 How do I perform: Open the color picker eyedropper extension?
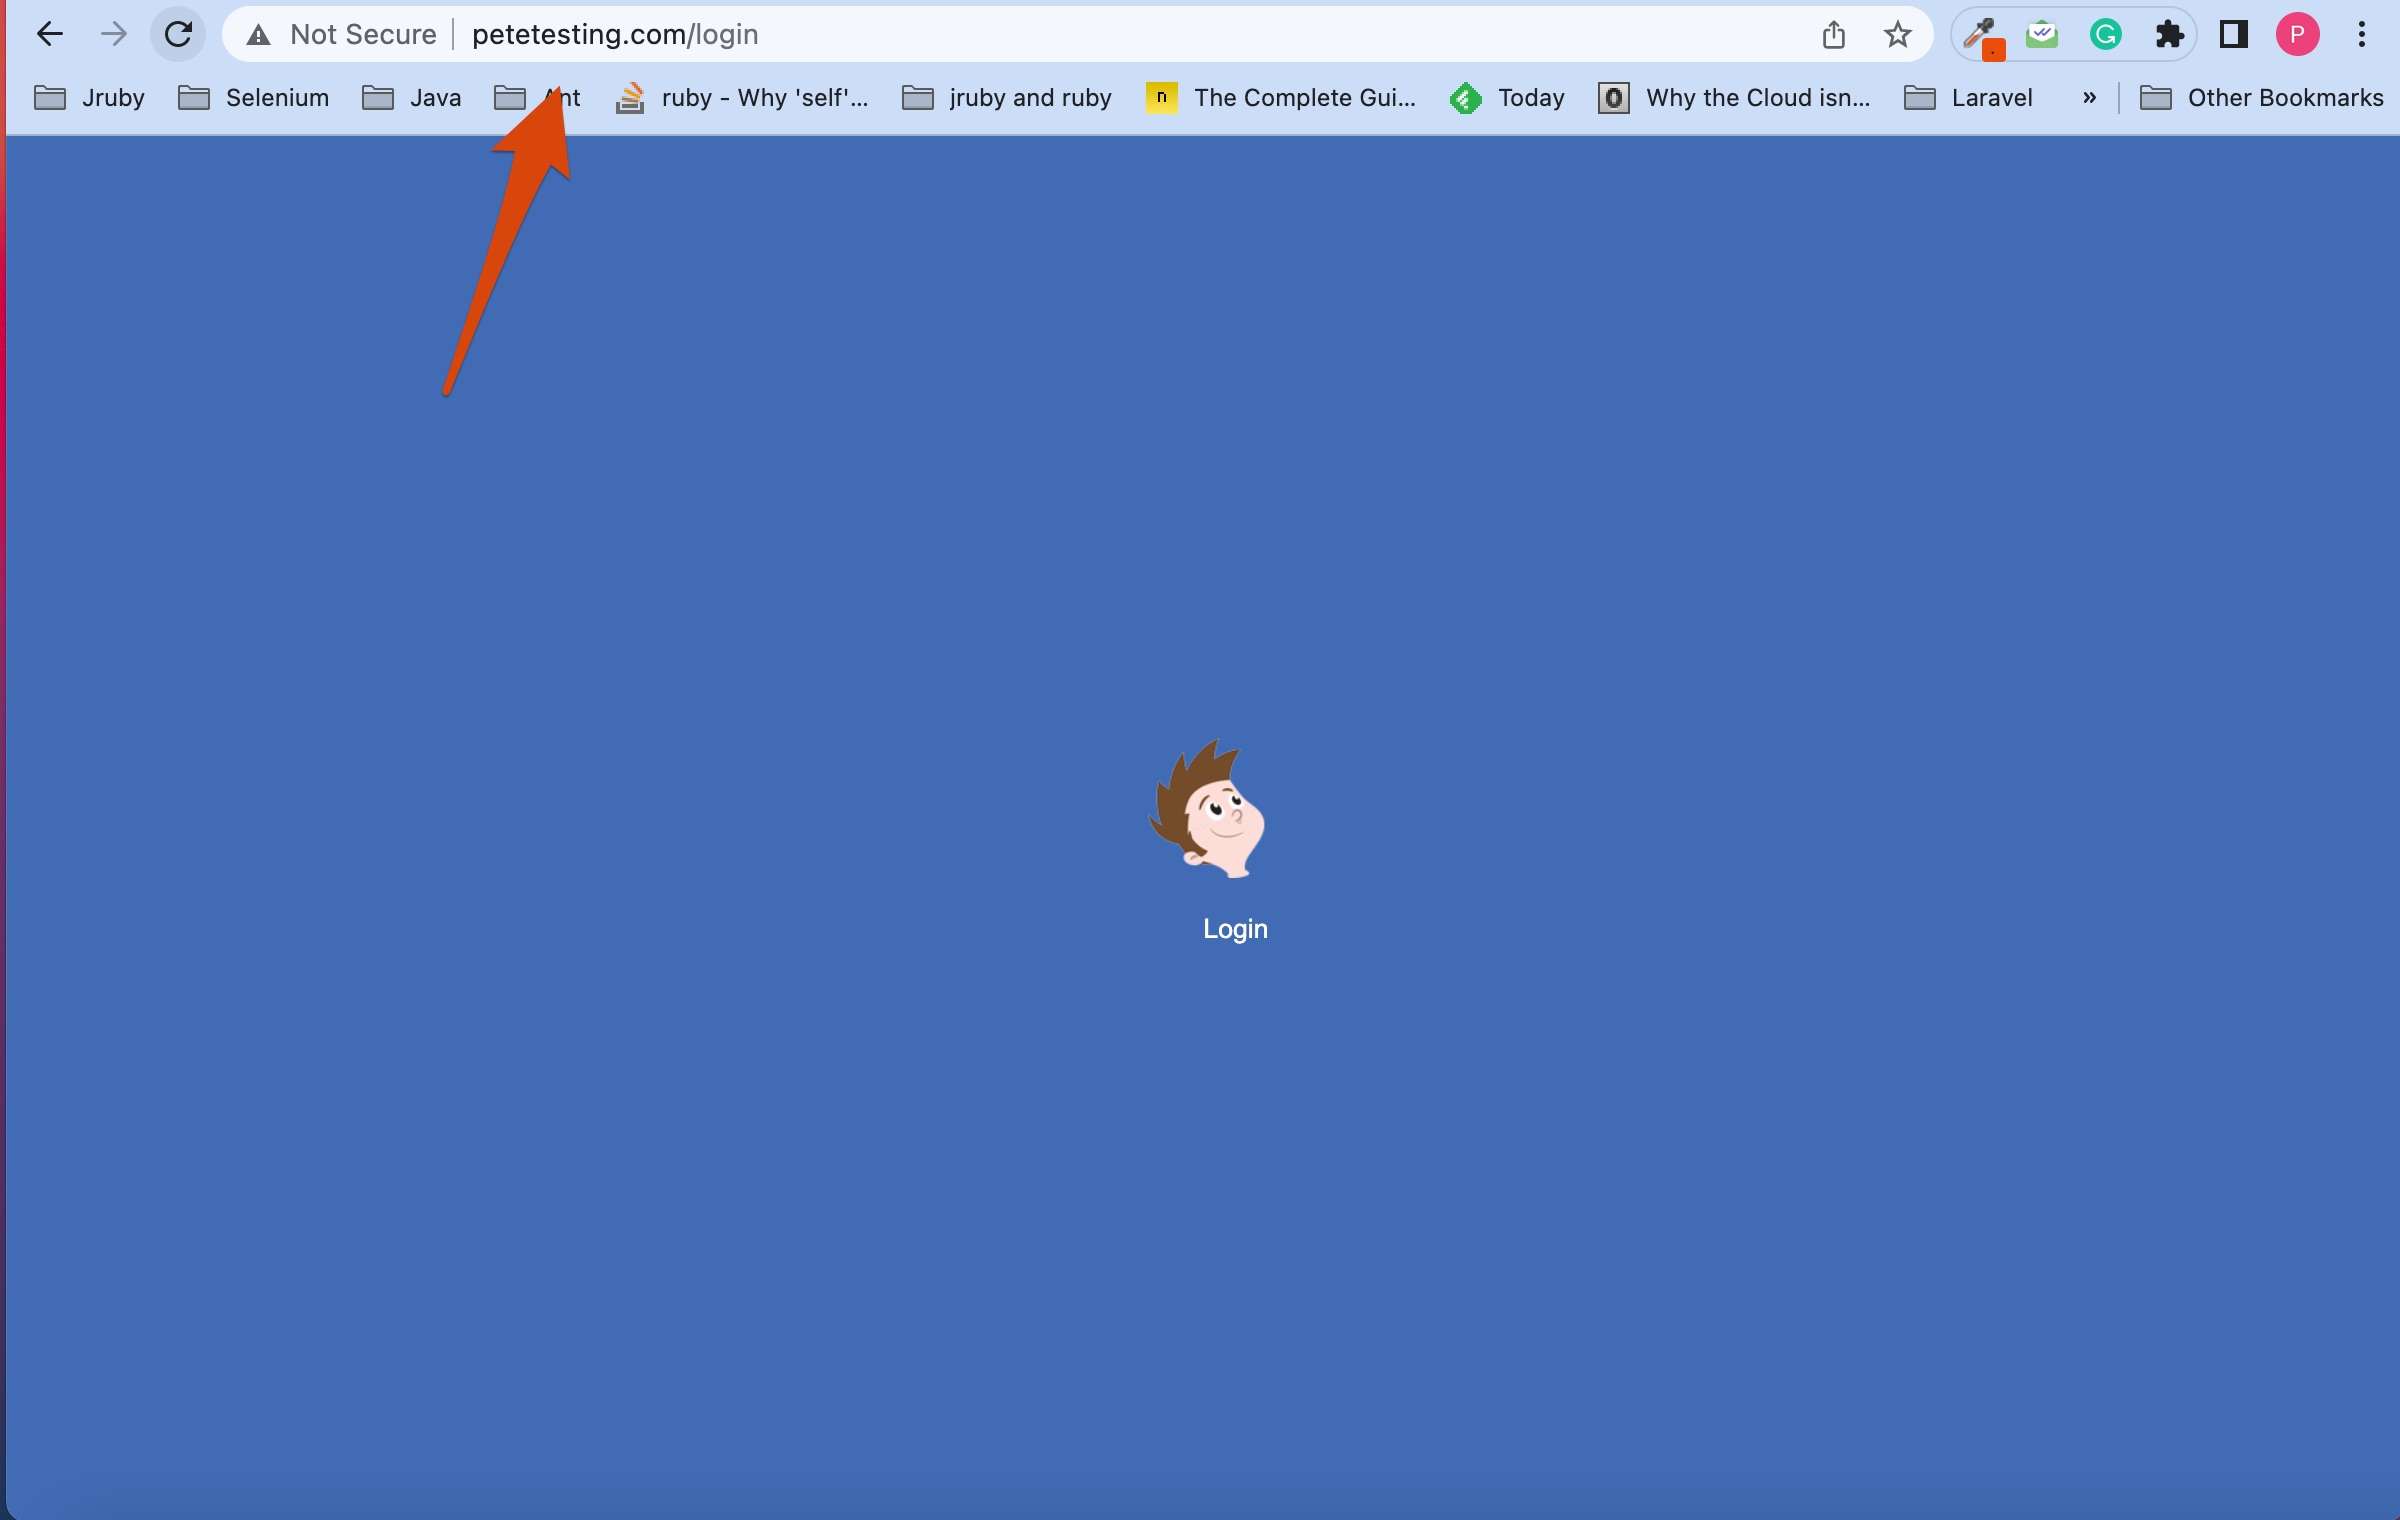coord(1979,36)
